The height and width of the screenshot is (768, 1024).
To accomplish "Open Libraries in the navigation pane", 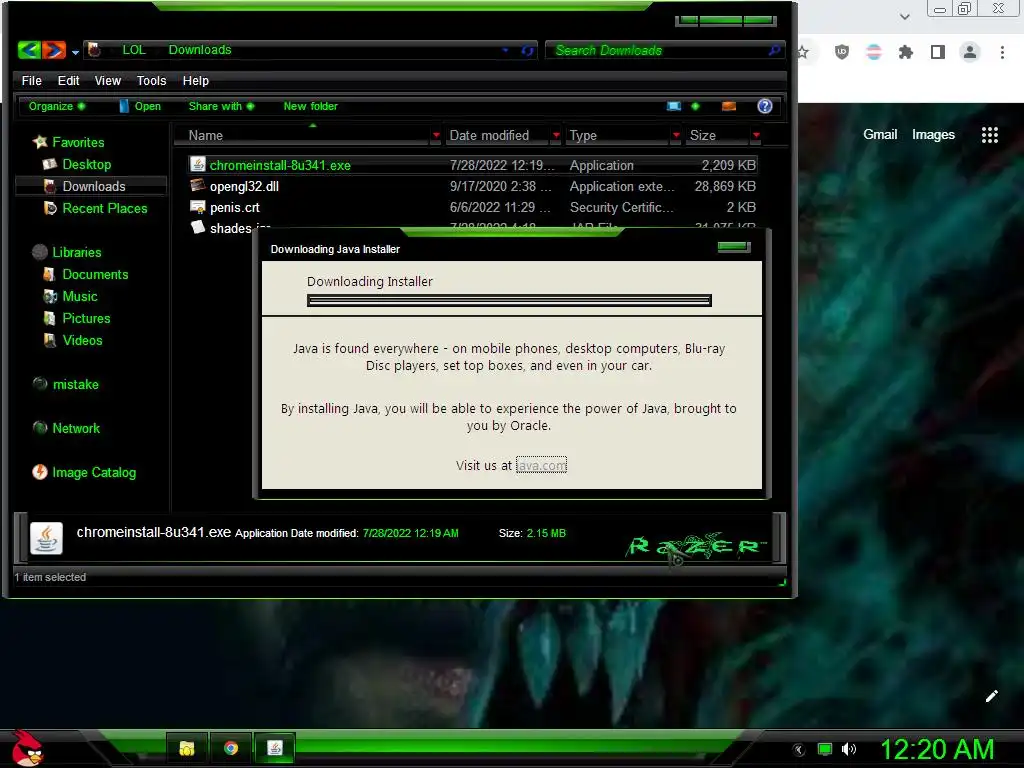I will (77, 252).
